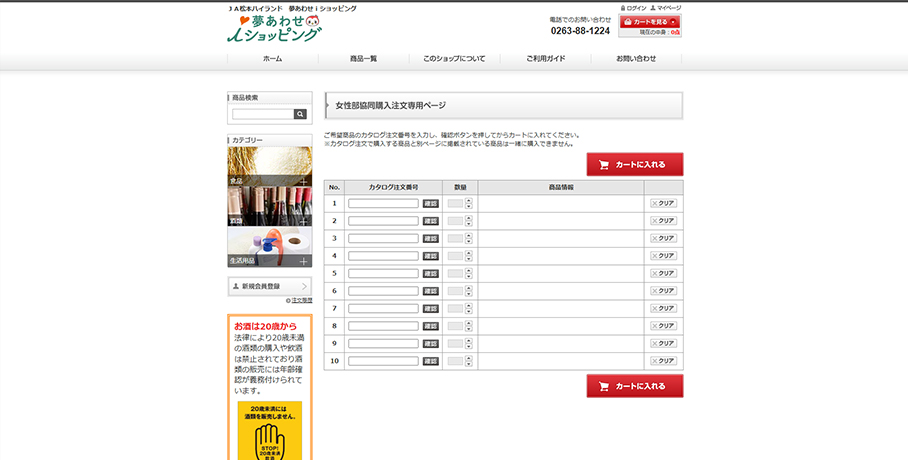Click the ×クリア button in row 5
The height and width of the screenshot is (460, 908).
[x=663, y=273]
